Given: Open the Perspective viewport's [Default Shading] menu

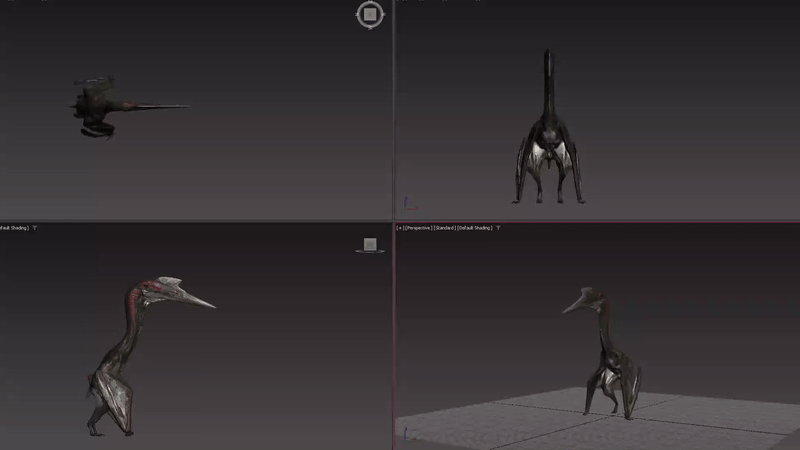Looking at the screenshot, I should tap(475, 228).
